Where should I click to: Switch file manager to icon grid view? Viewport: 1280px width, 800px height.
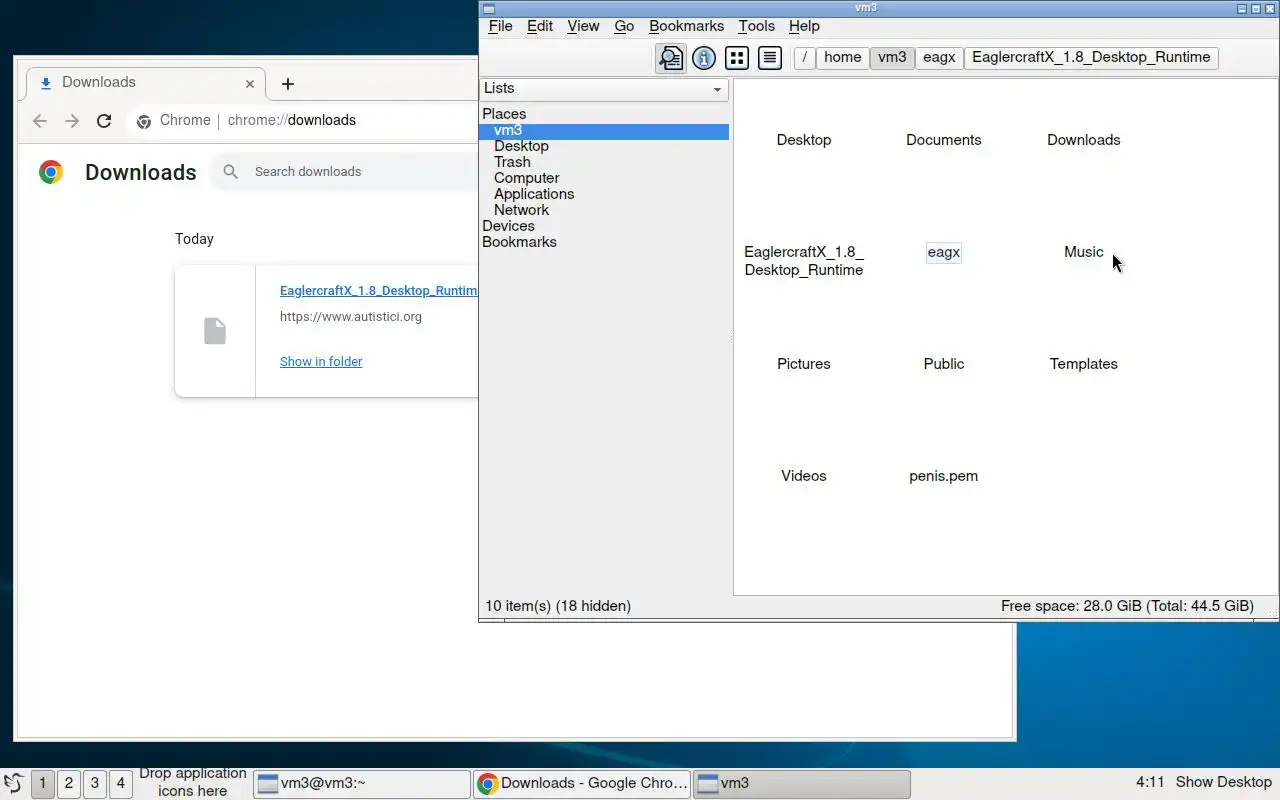click(737, 58)
